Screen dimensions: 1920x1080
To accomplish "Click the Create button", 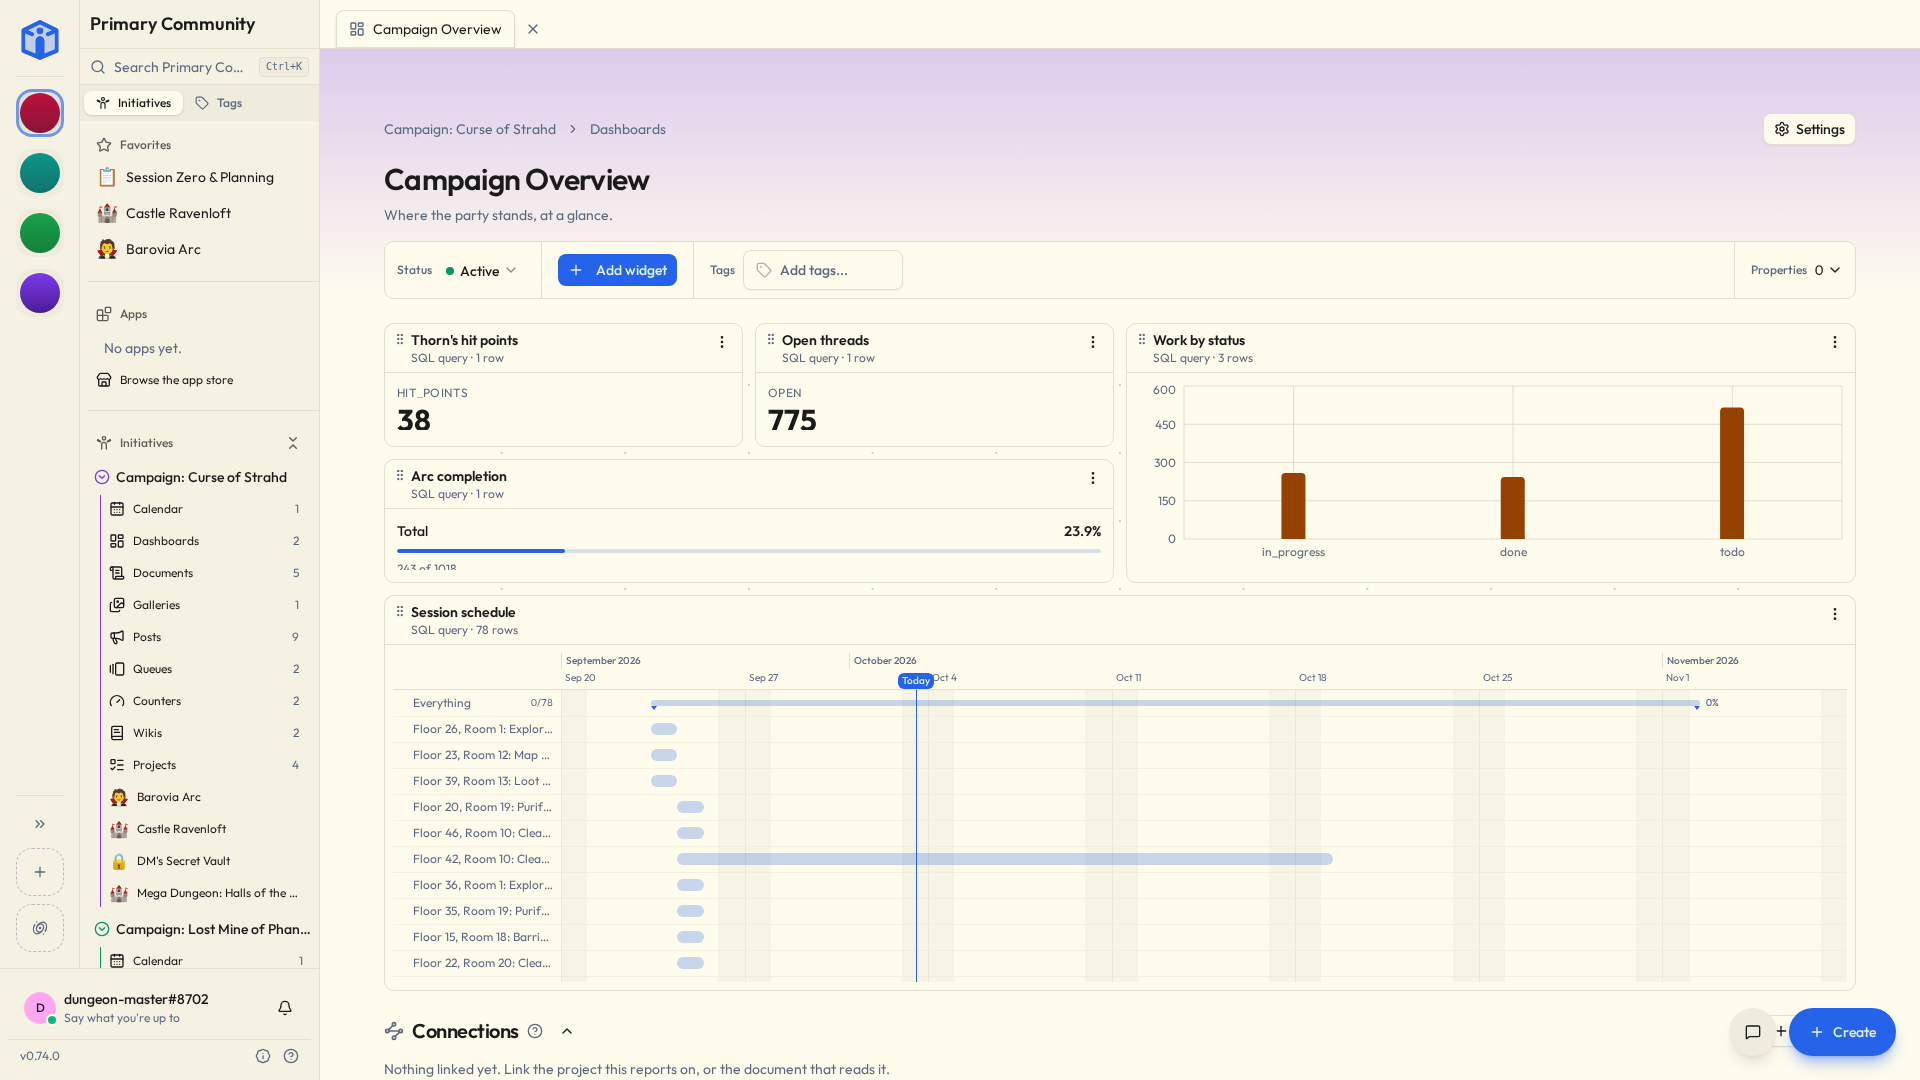I will pos(1842,1032).
